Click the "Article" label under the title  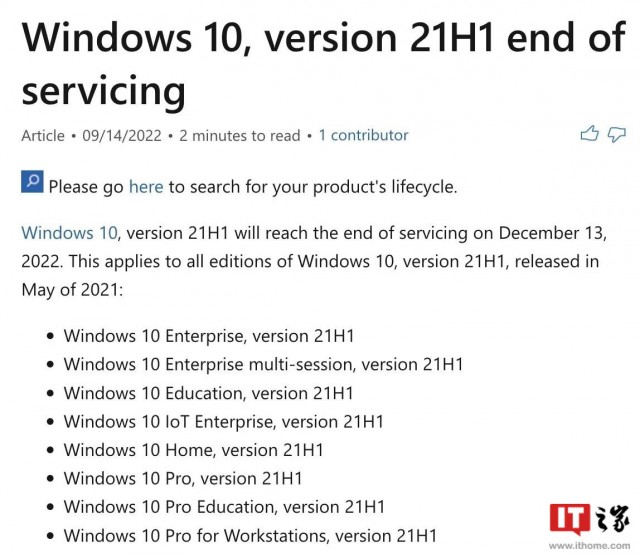coord(43,135)
